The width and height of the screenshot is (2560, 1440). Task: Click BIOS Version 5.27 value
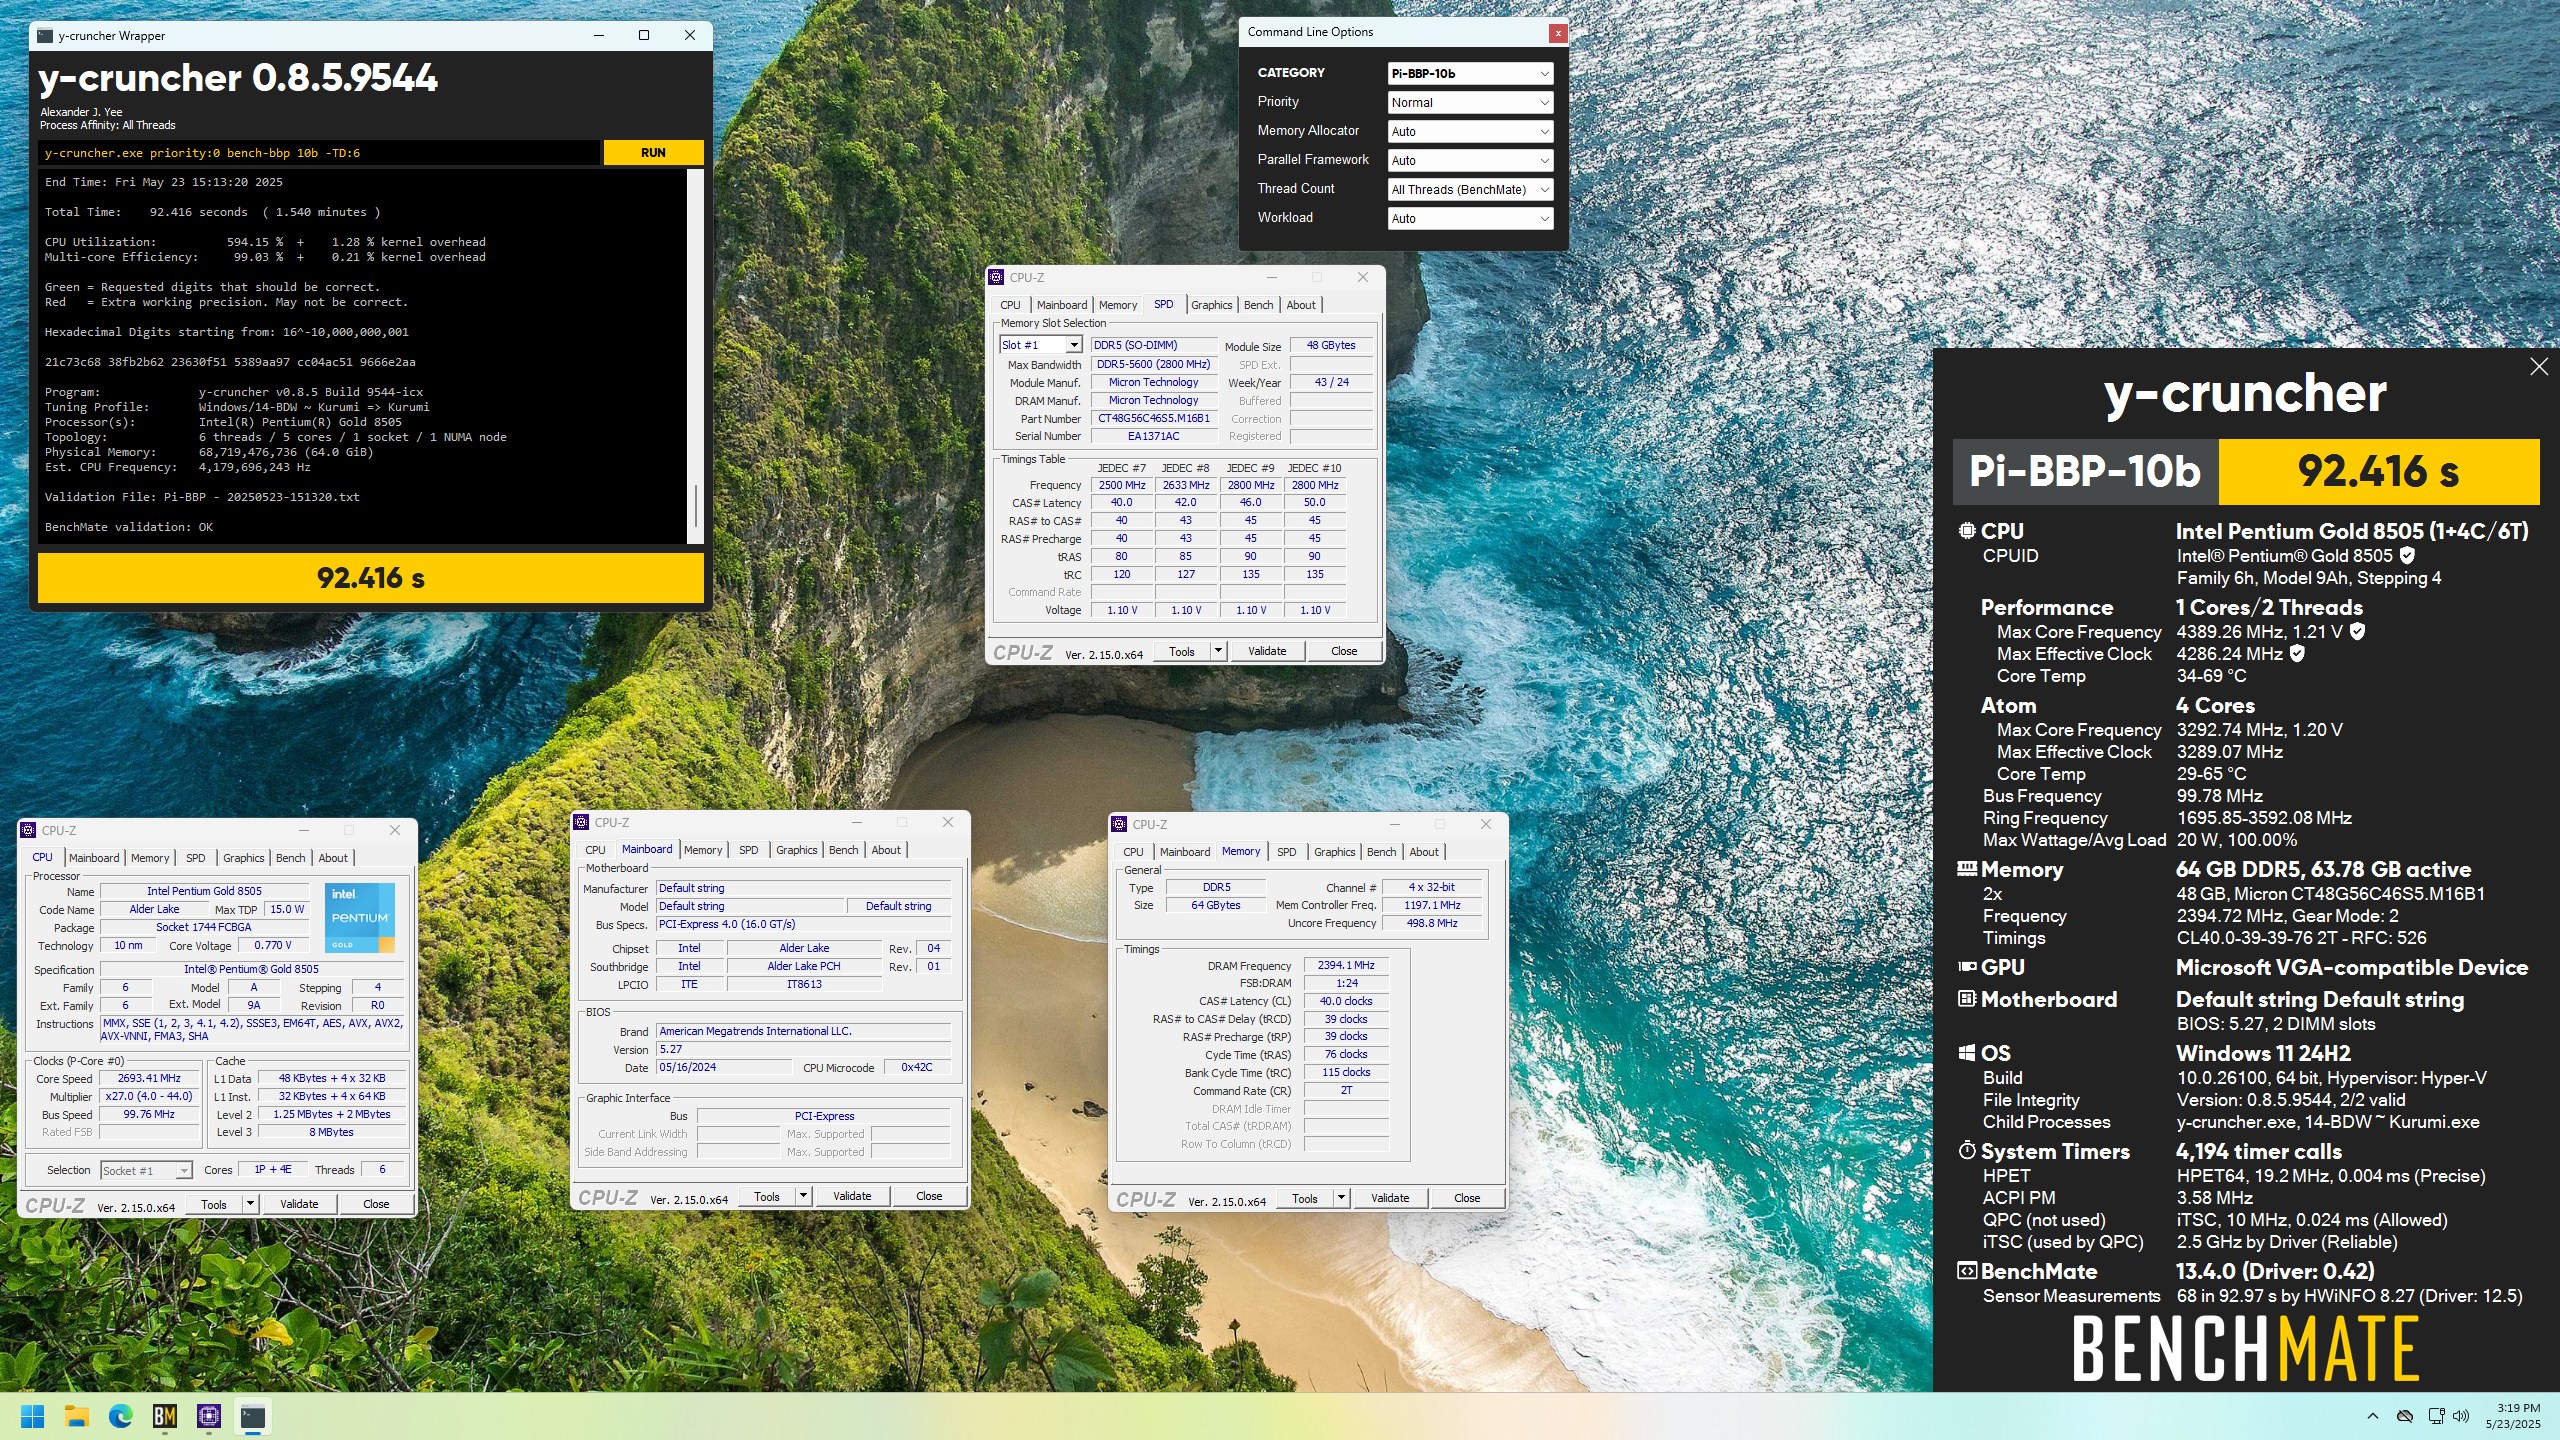803,1050
